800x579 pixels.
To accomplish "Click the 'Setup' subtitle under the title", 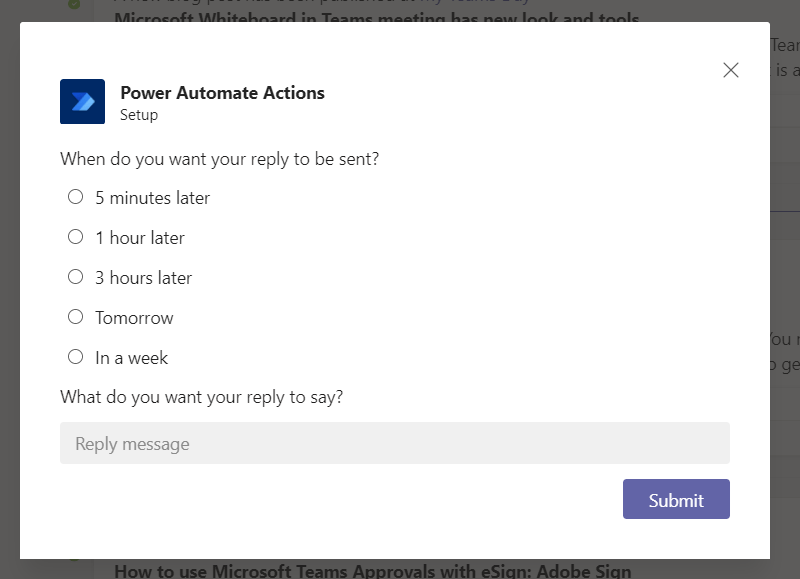I will [x=139, y=115].
